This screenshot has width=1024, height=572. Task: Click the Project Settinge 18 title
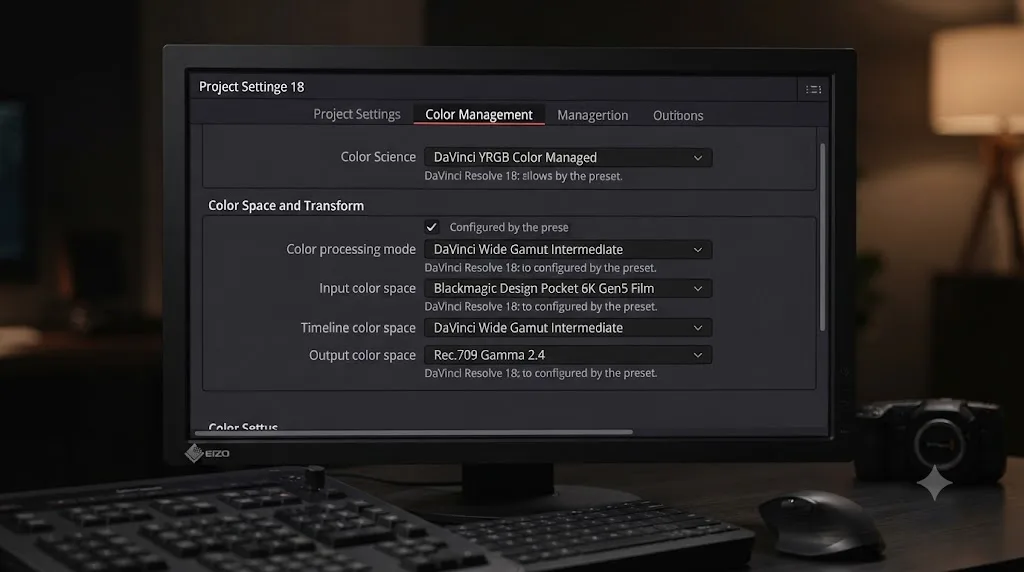coord(251,87)
